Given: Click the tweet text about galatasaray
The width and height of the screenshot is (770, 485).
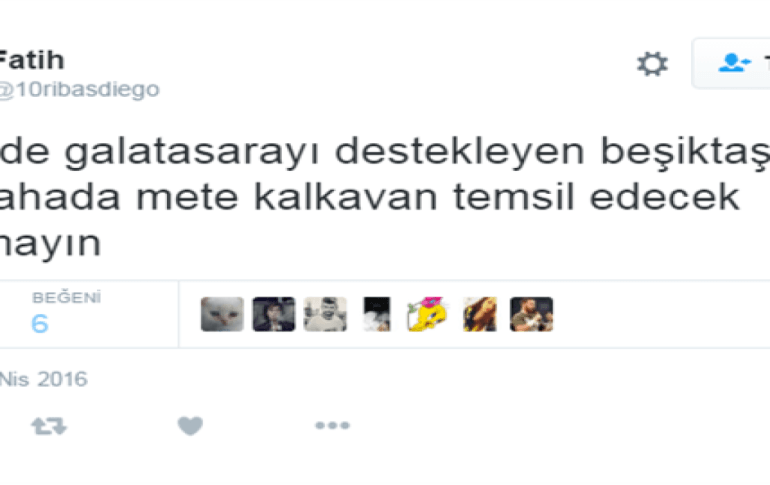Looking at the screenshot, I should click(385, 152).
